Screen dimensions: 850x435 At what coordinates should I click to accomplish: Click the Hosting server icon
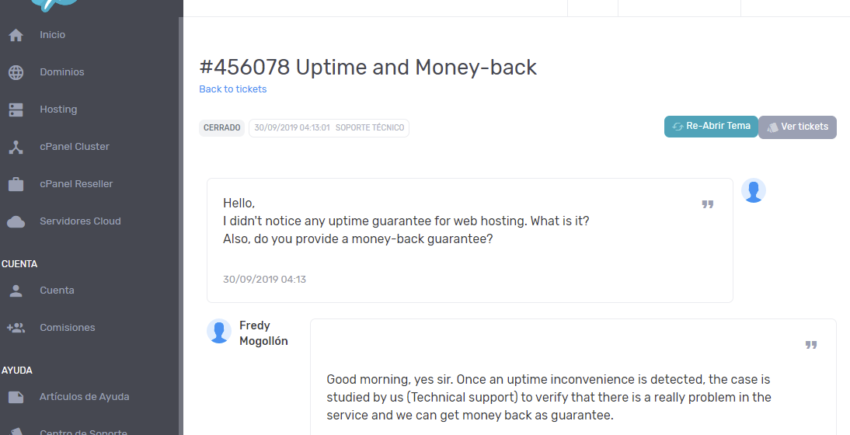point(16,110)
